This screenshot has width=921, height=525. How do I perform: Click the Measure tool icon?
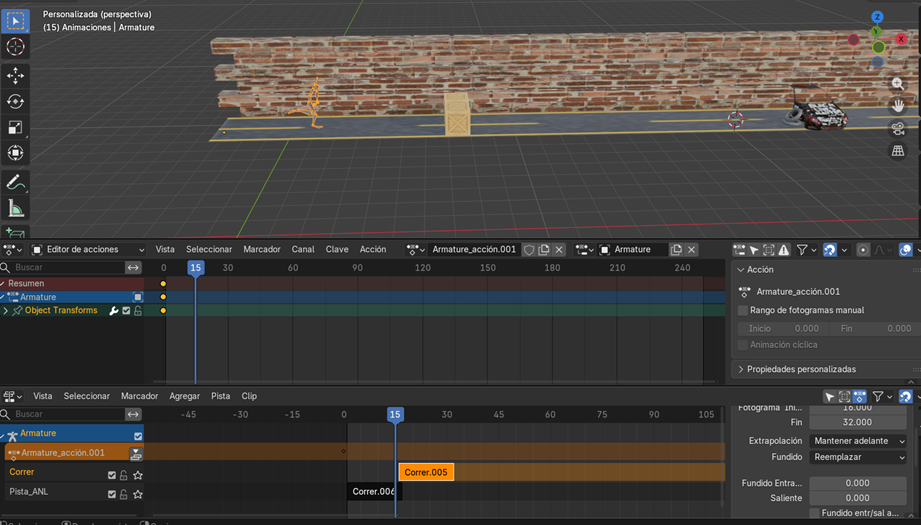[x=15, y=208]
